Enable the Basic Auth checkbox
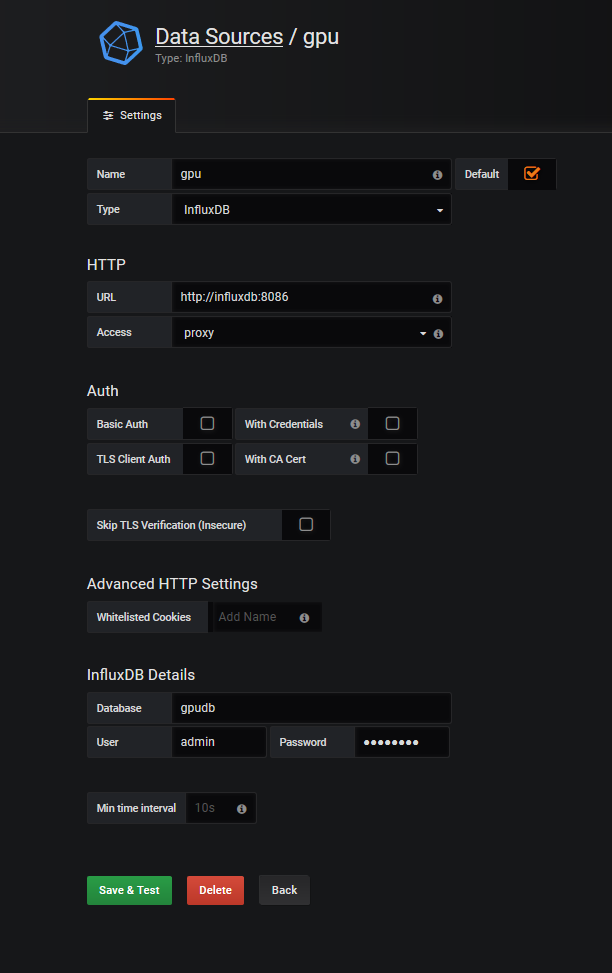The height and width of the screenshot is (973, 612). tap(207, 423)
